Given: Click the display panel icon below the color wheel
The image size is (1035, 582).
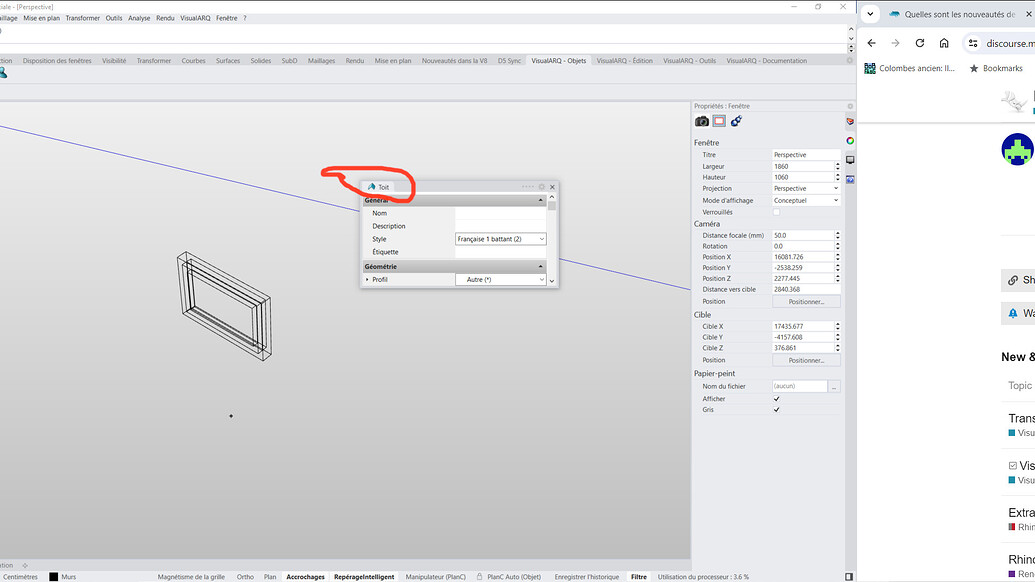Looking at the screenshot, I should click(x=850, y=158).
